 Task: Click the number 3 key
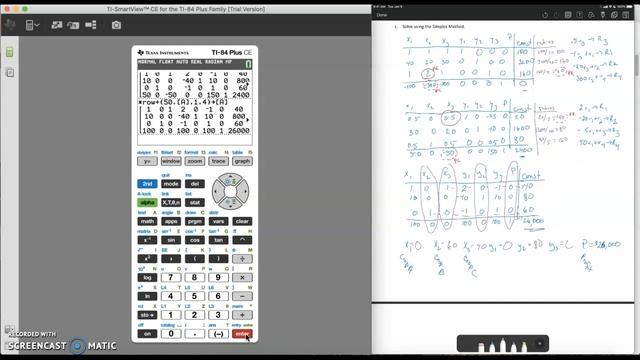coord(218,315)
